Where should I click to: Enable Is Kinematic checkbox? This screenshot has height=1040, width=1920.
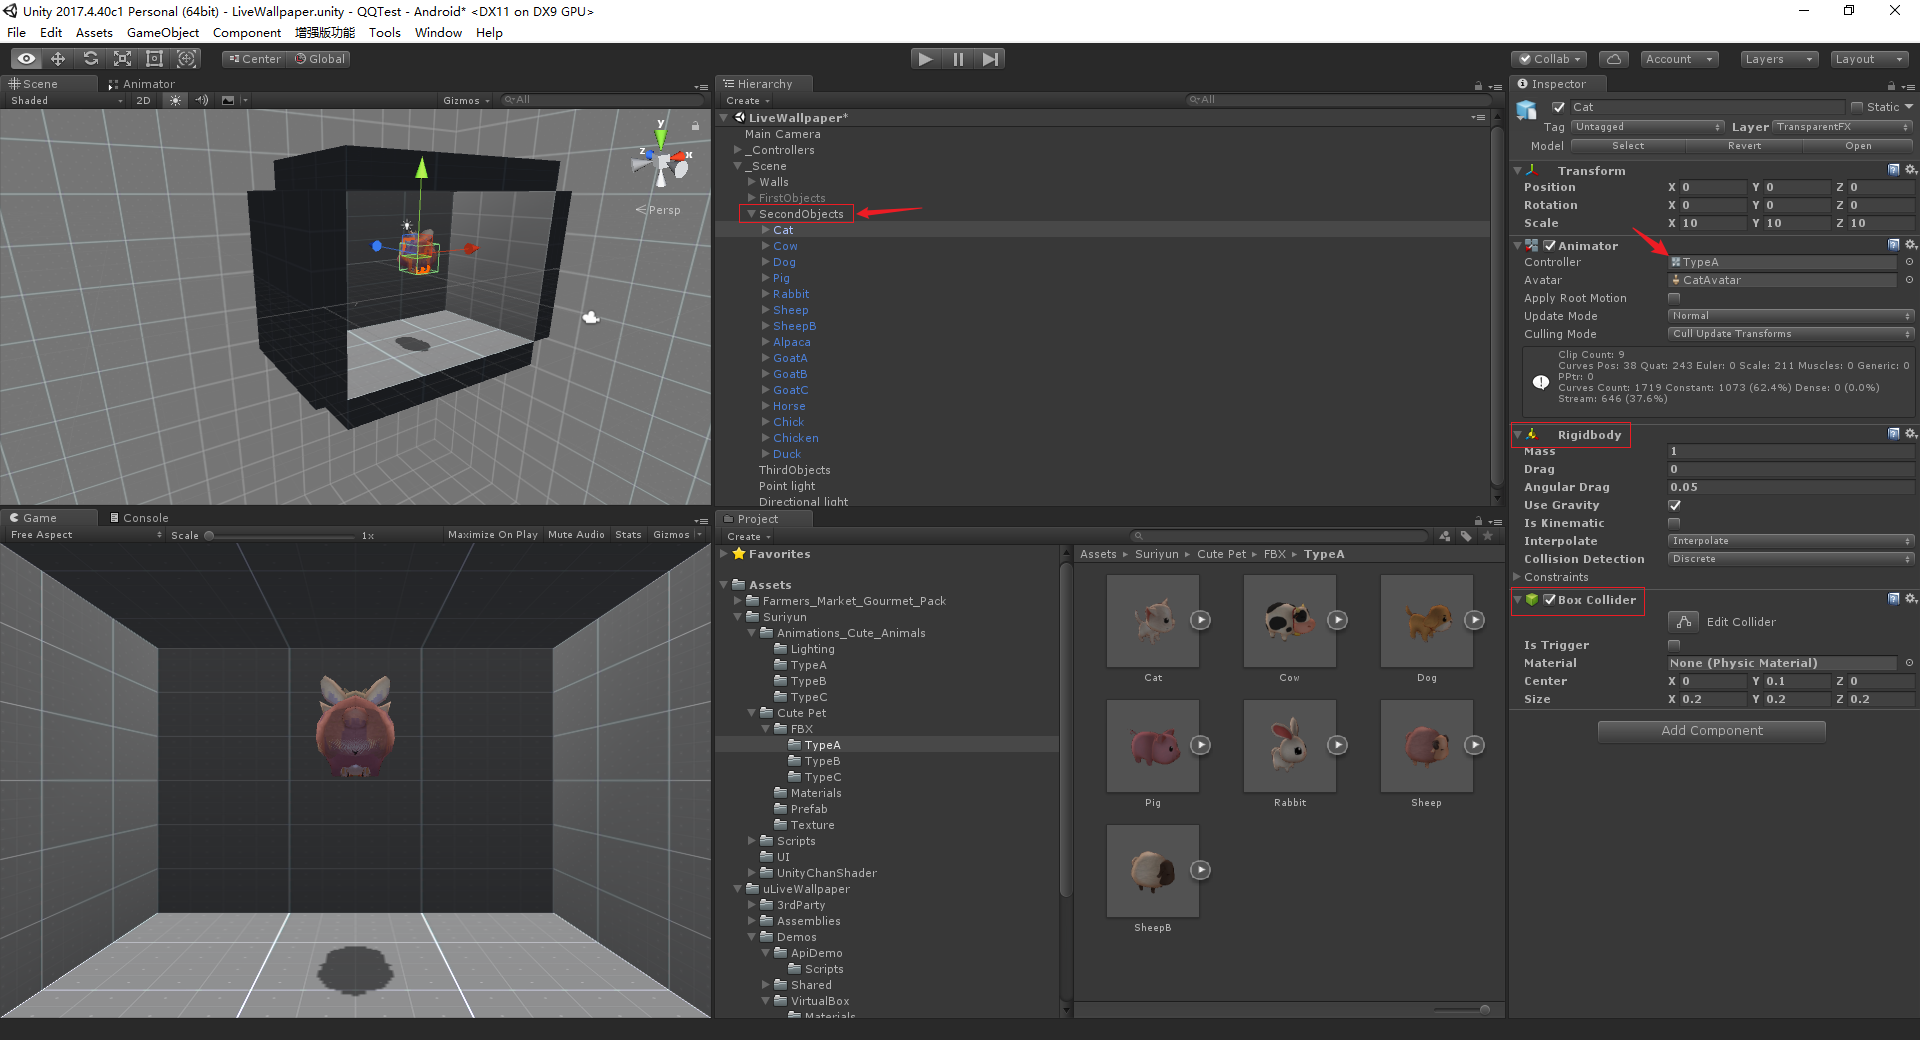pyautogui.click(x=1674, y=523)
